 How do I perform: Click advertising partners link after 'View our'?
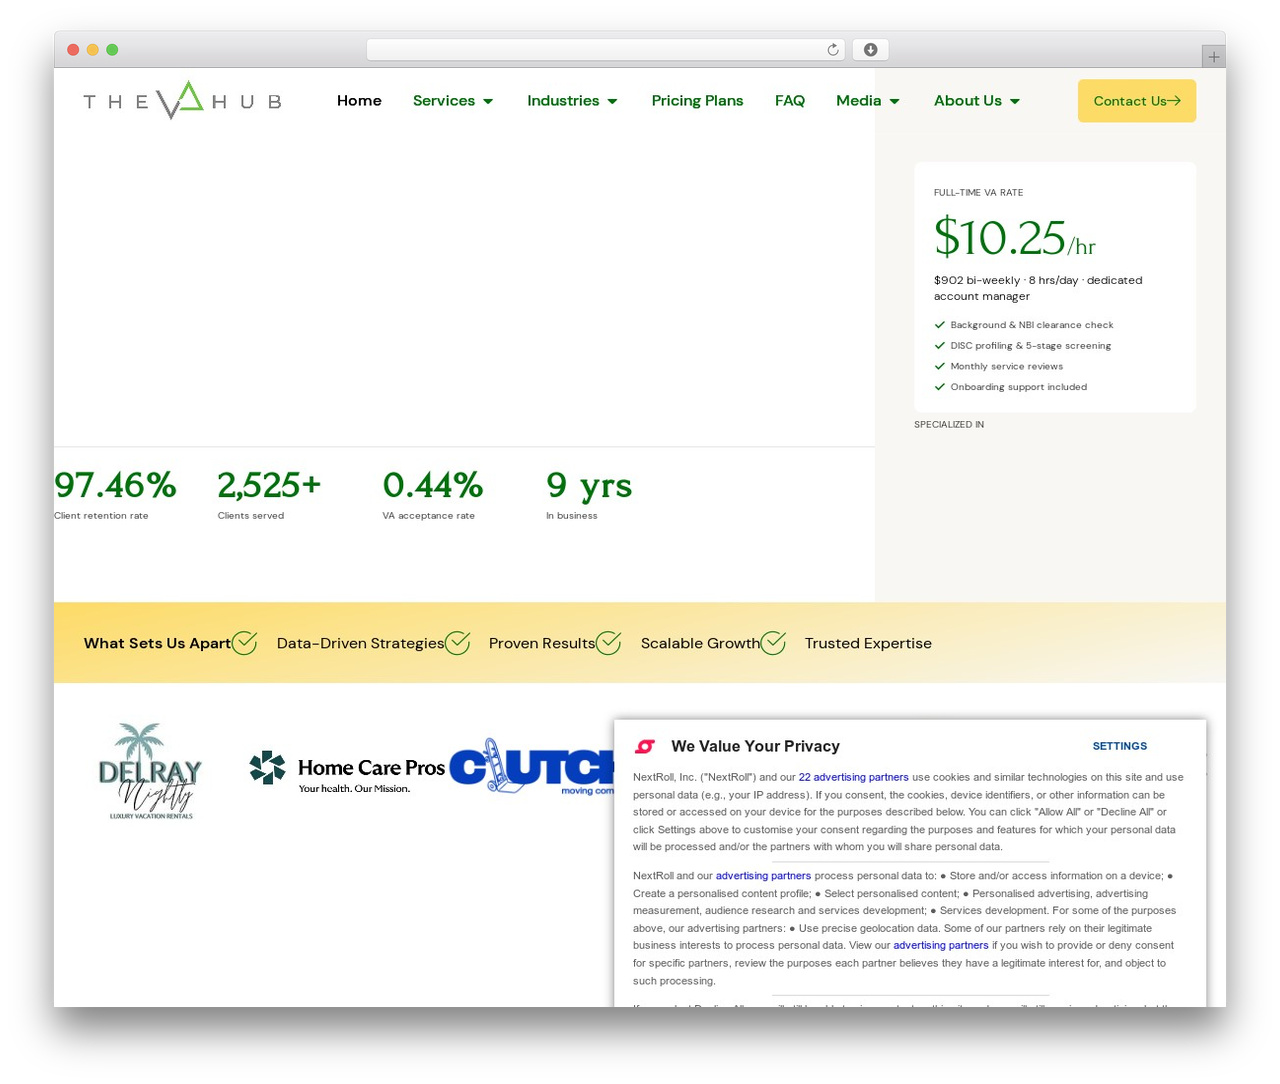941,945
